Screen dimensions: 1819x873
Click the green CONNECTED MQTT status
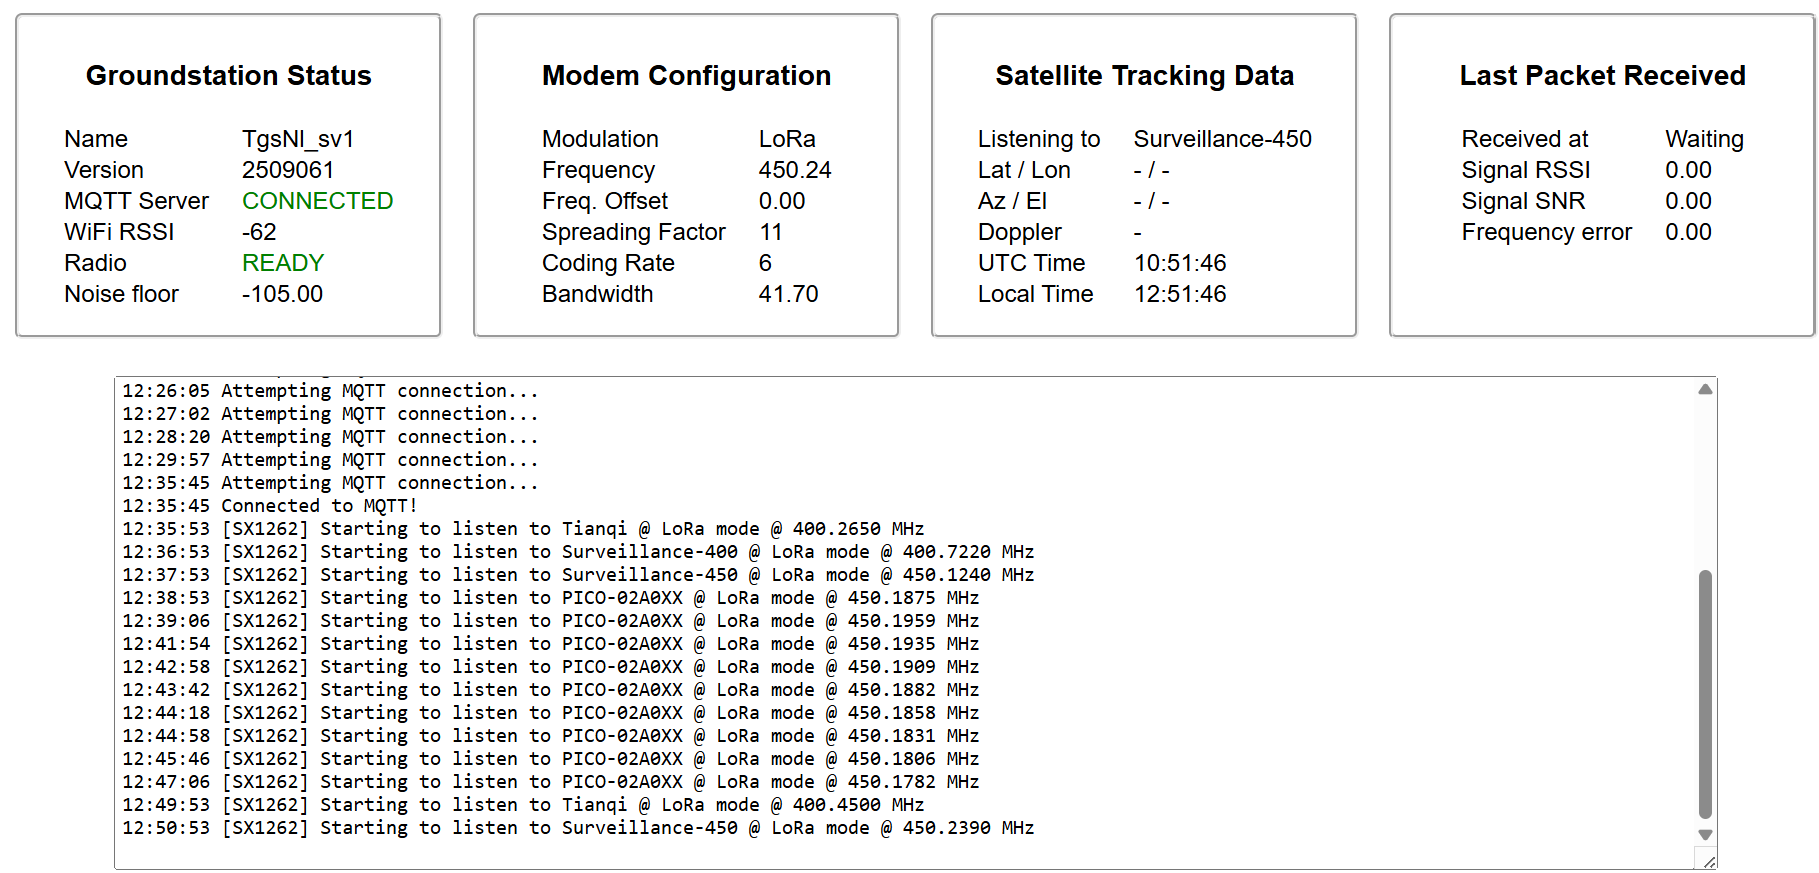[x=317, y=201]
